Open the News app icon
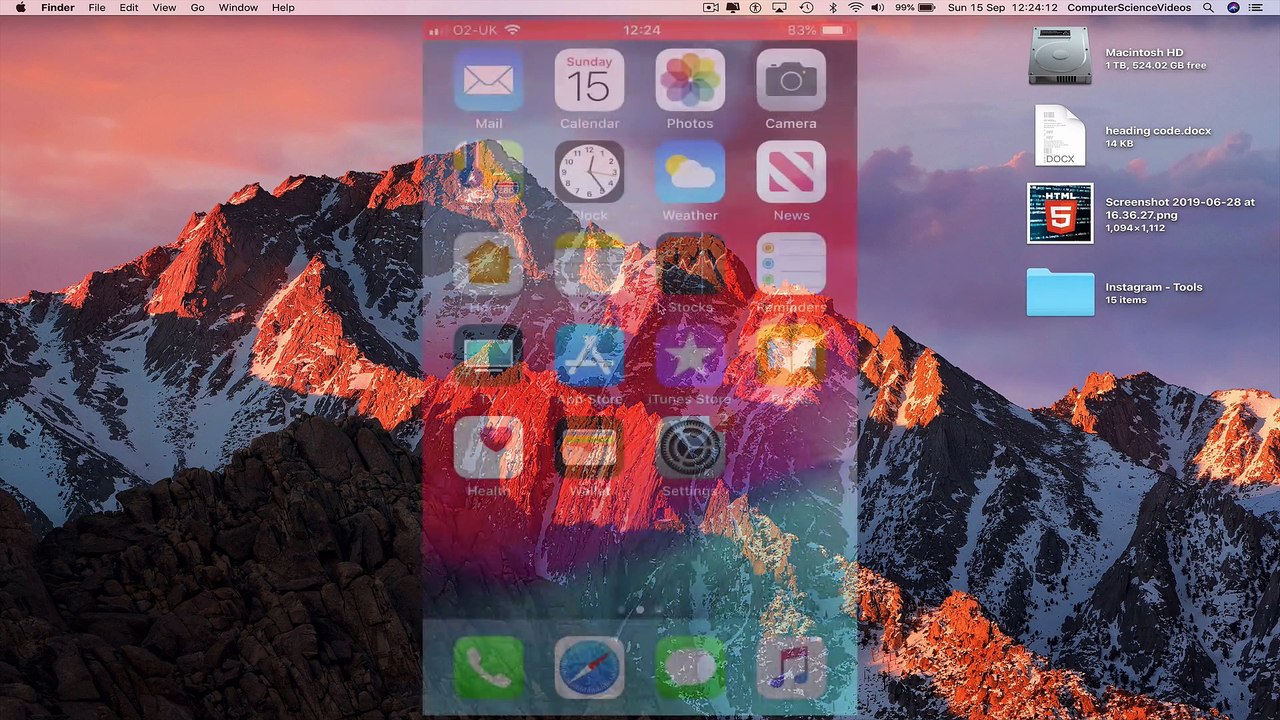Image resolution: width=1280 pixels, height=720 pixels. tap(791, 172)
